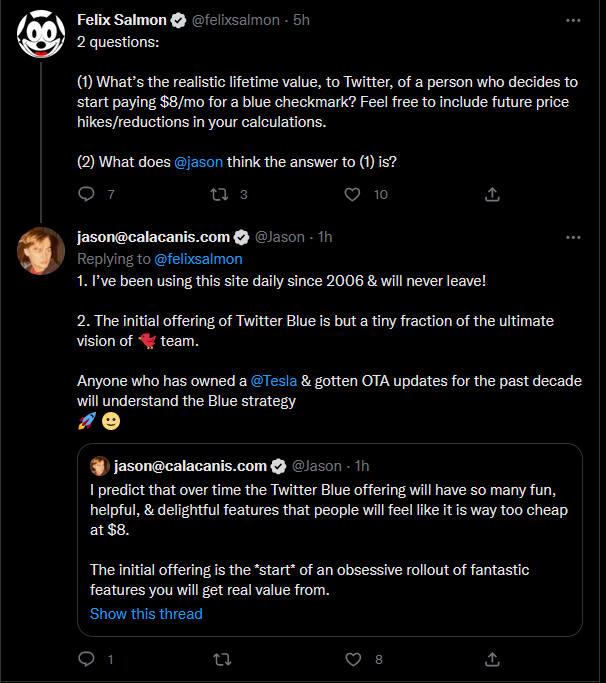Reply to Felix Salmon's tweet

87,194
